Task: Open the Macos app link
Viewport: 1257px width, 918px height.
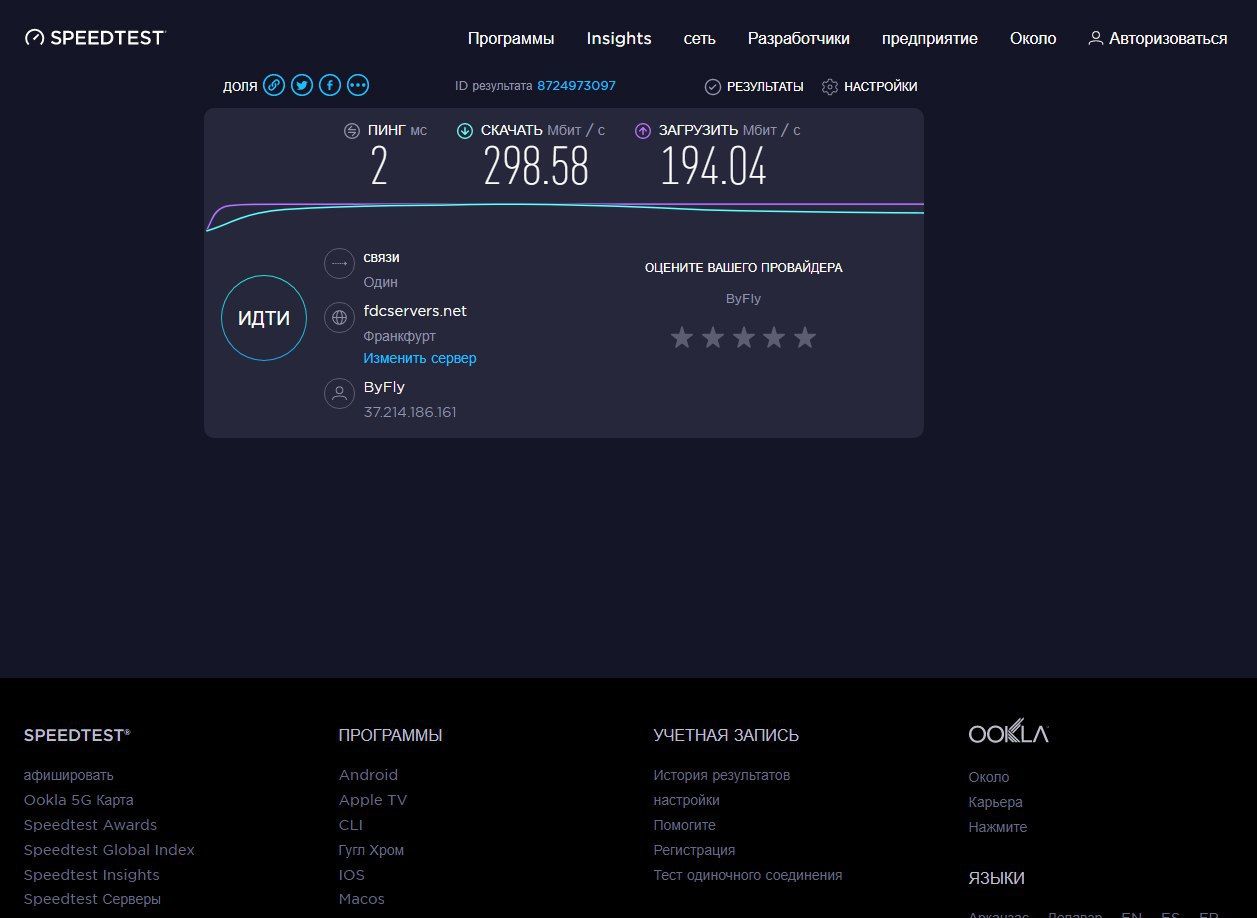Action: pyautogui.click(x=362, y=899)
